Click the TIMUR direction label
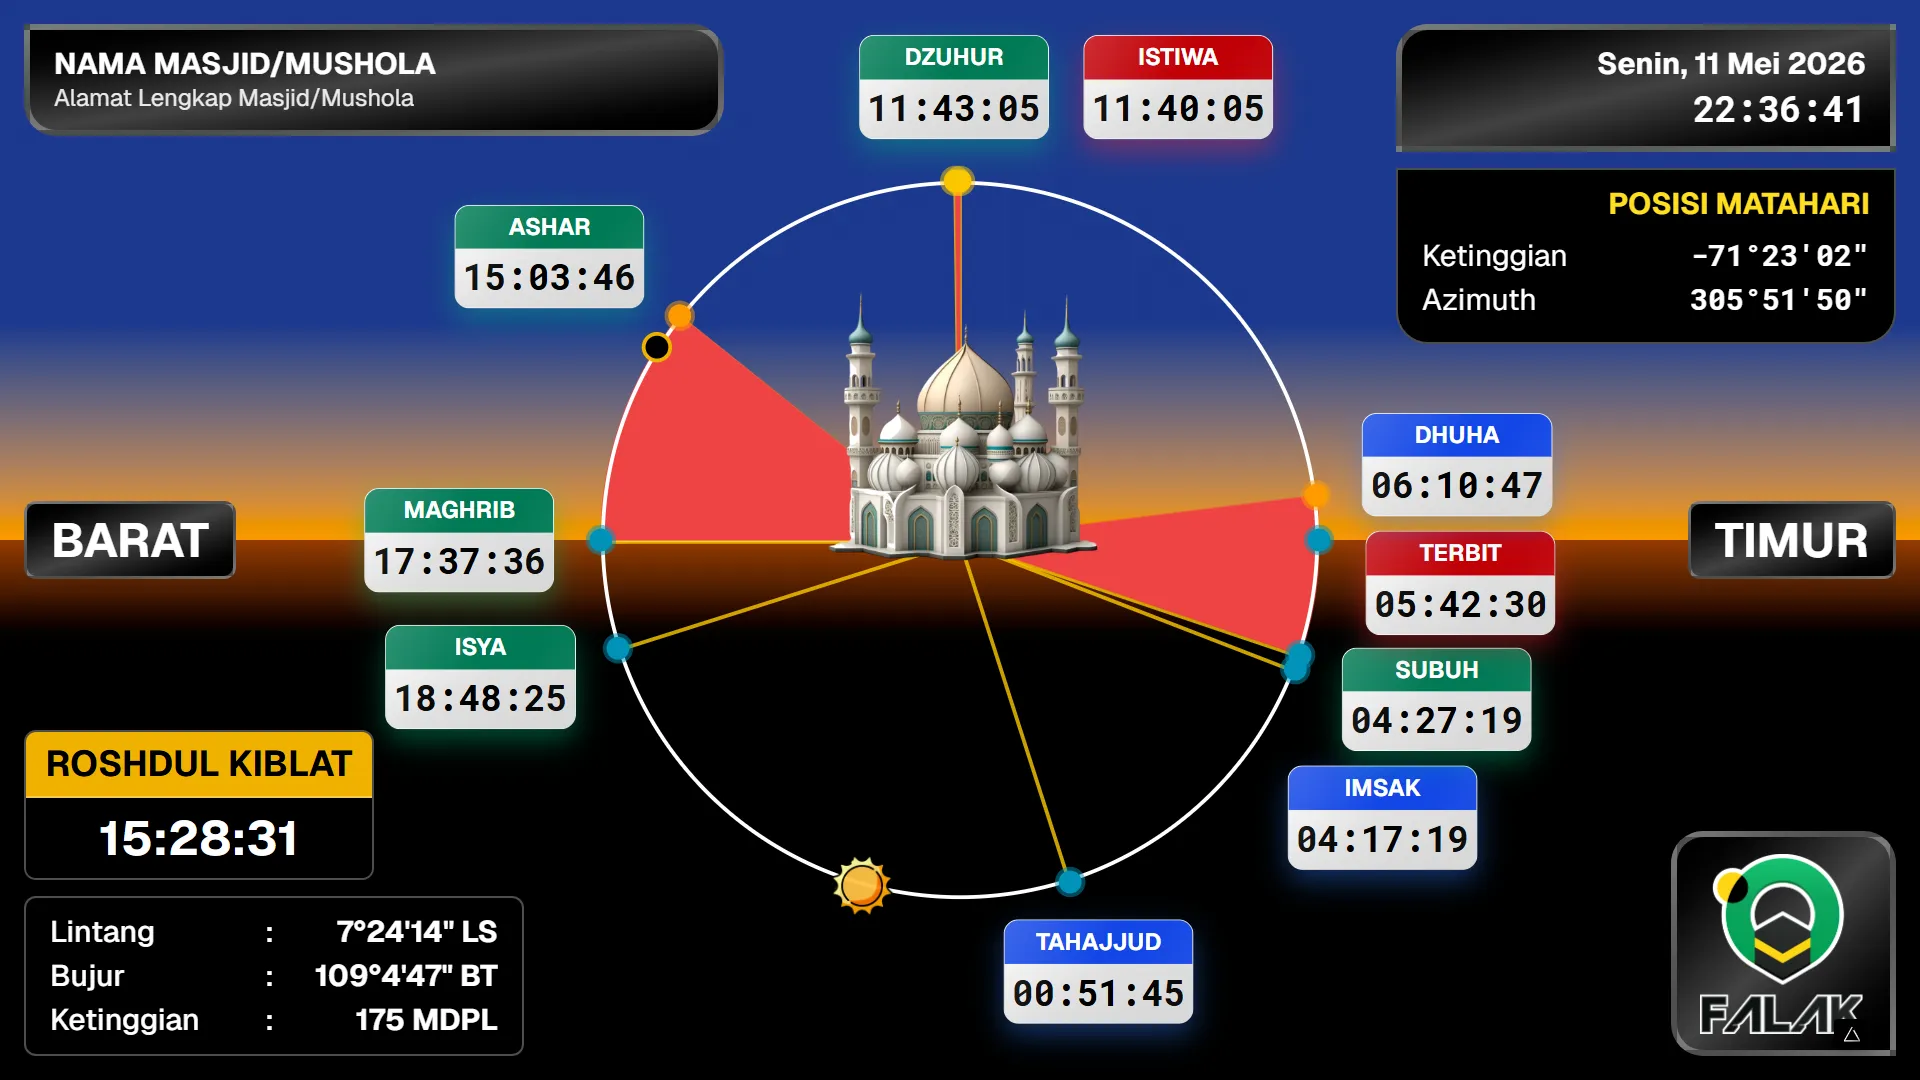The image size is (1920, 1080). 1792,540
